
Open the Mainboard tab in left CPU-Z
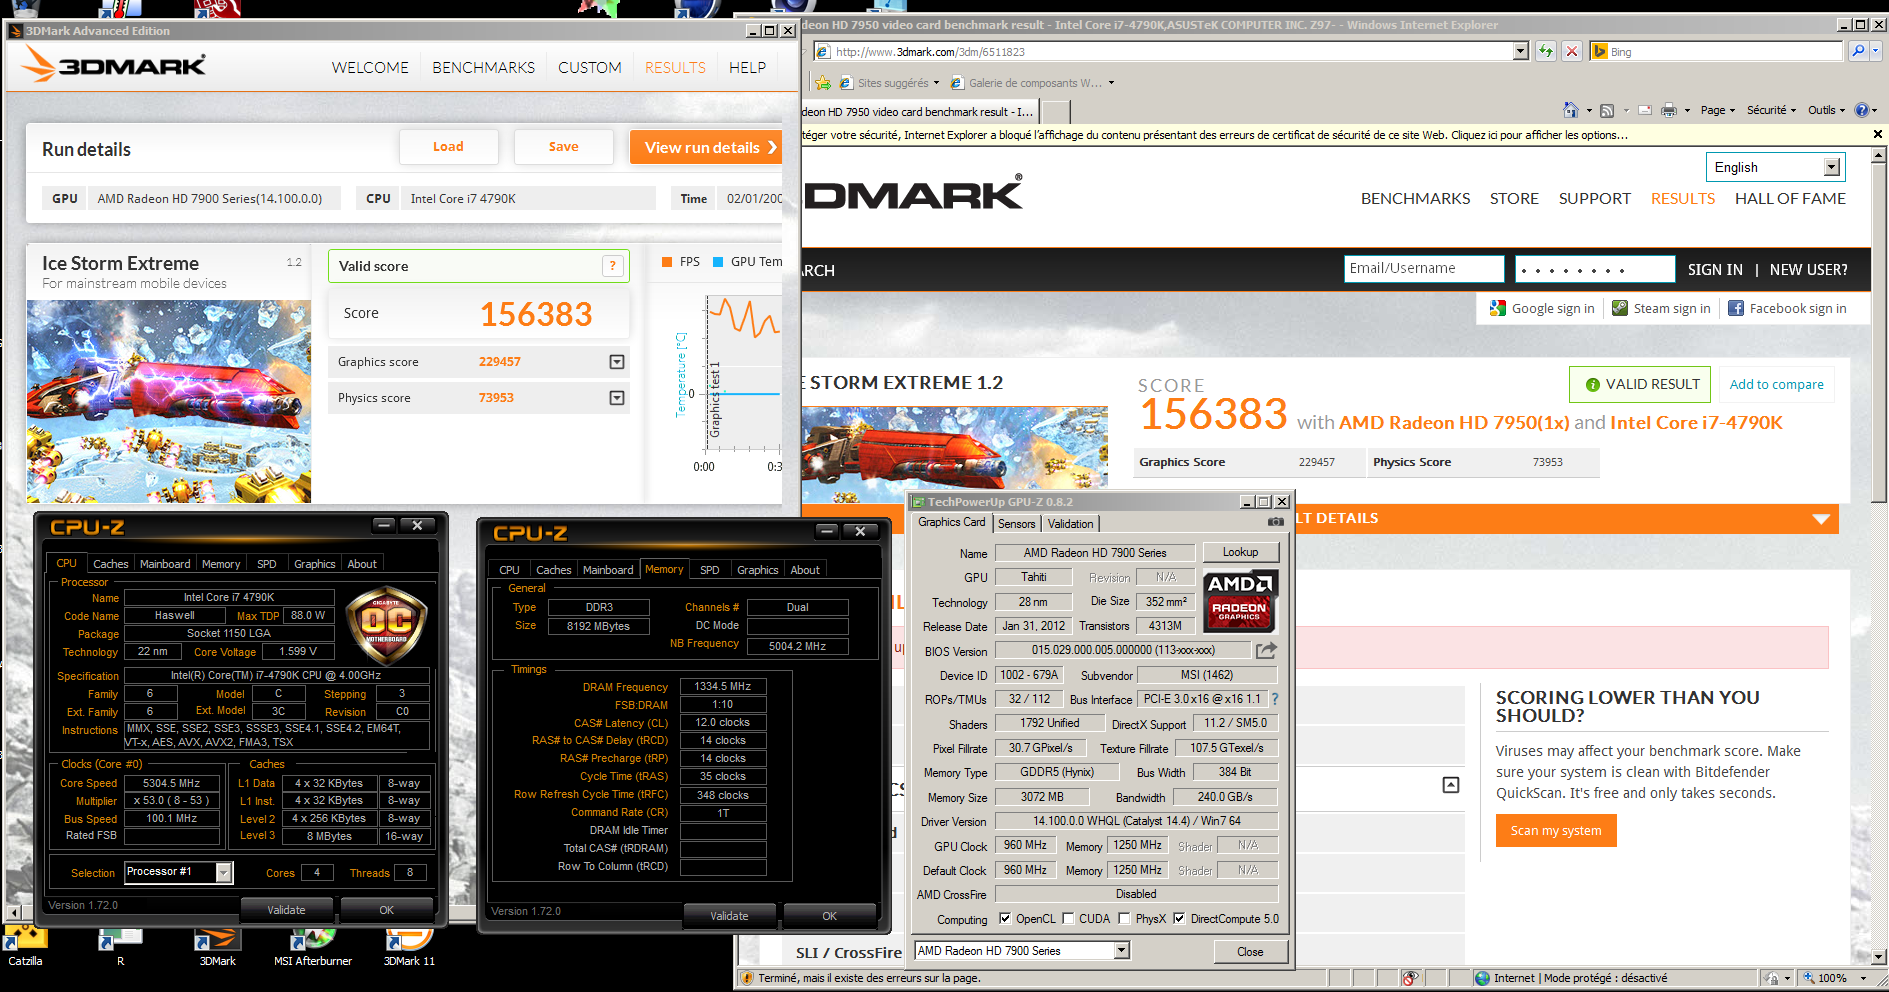(x=165, y=564)
